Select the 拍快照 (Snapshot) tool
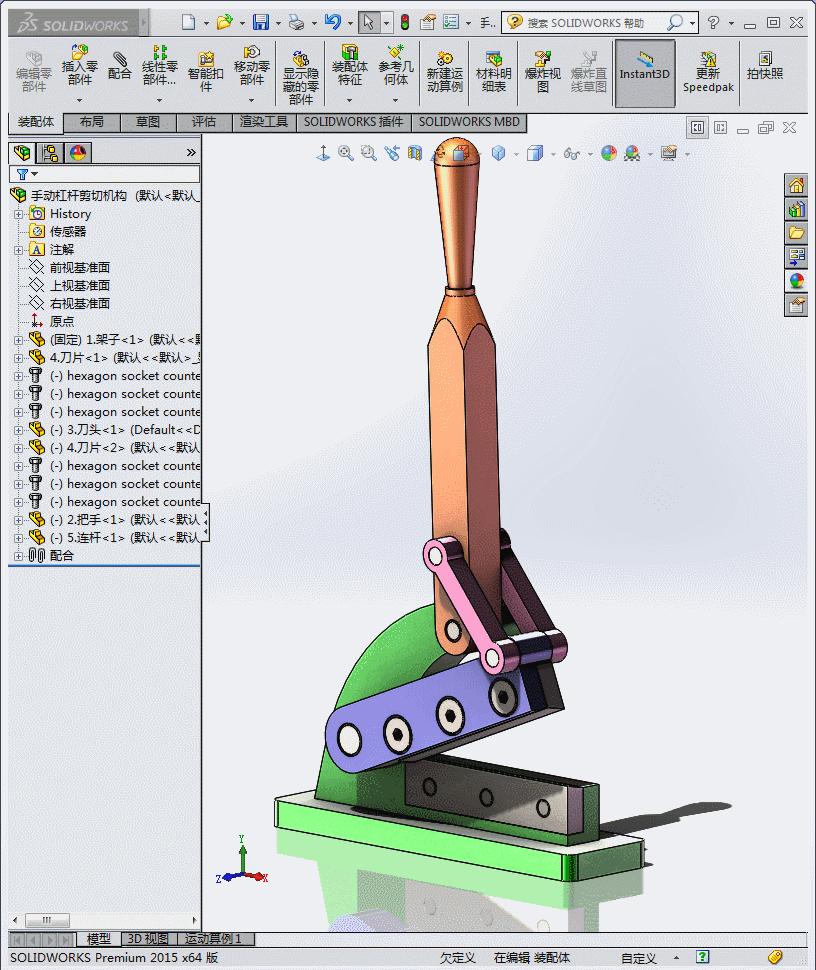816x970 pixels. click(x=766, y=68)
